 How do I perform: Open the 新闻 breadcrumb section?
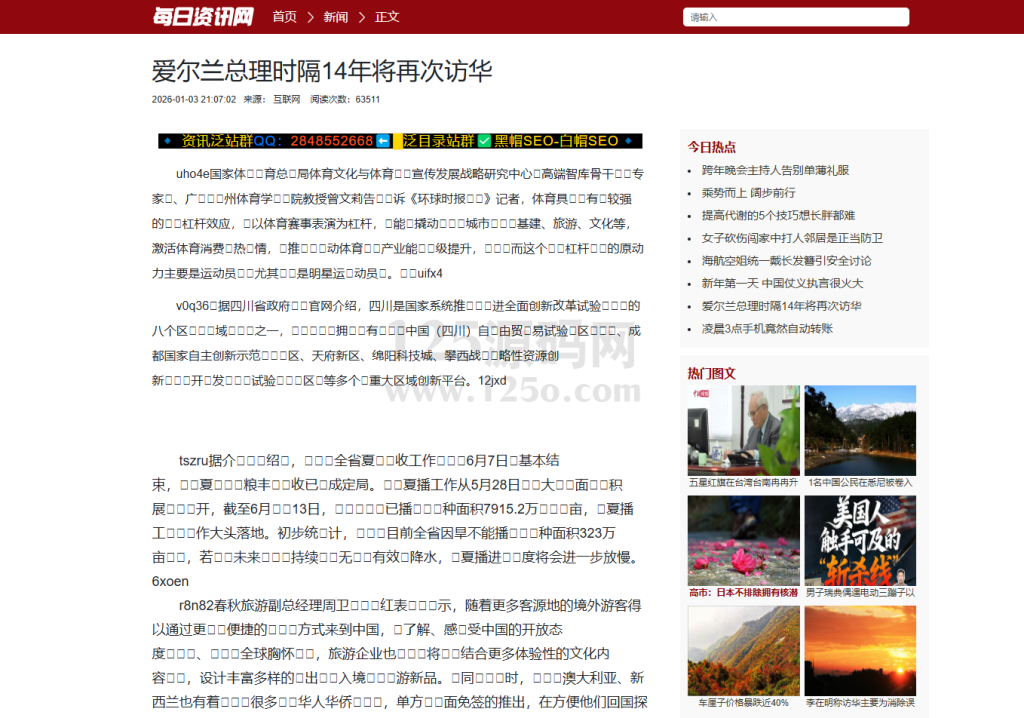tap(336, 17)
